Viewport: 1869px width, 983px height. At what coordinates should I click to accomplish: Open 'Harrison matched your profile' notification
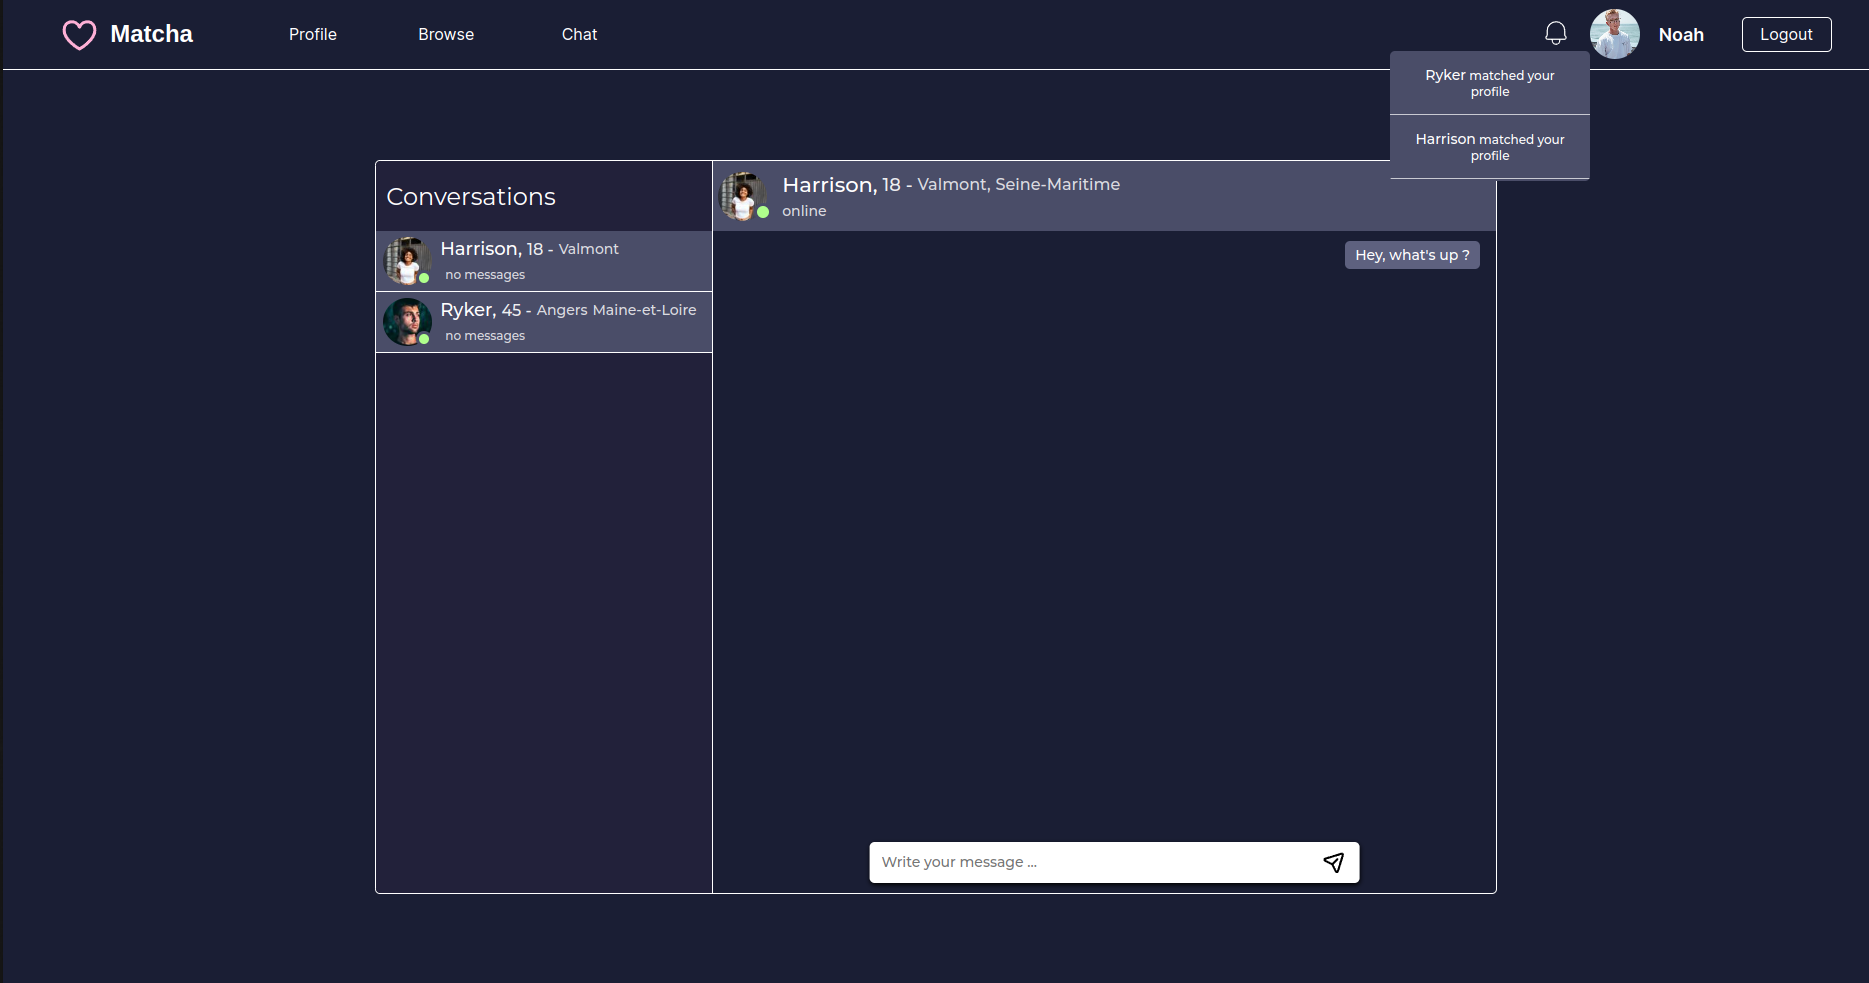[1489, 147]
